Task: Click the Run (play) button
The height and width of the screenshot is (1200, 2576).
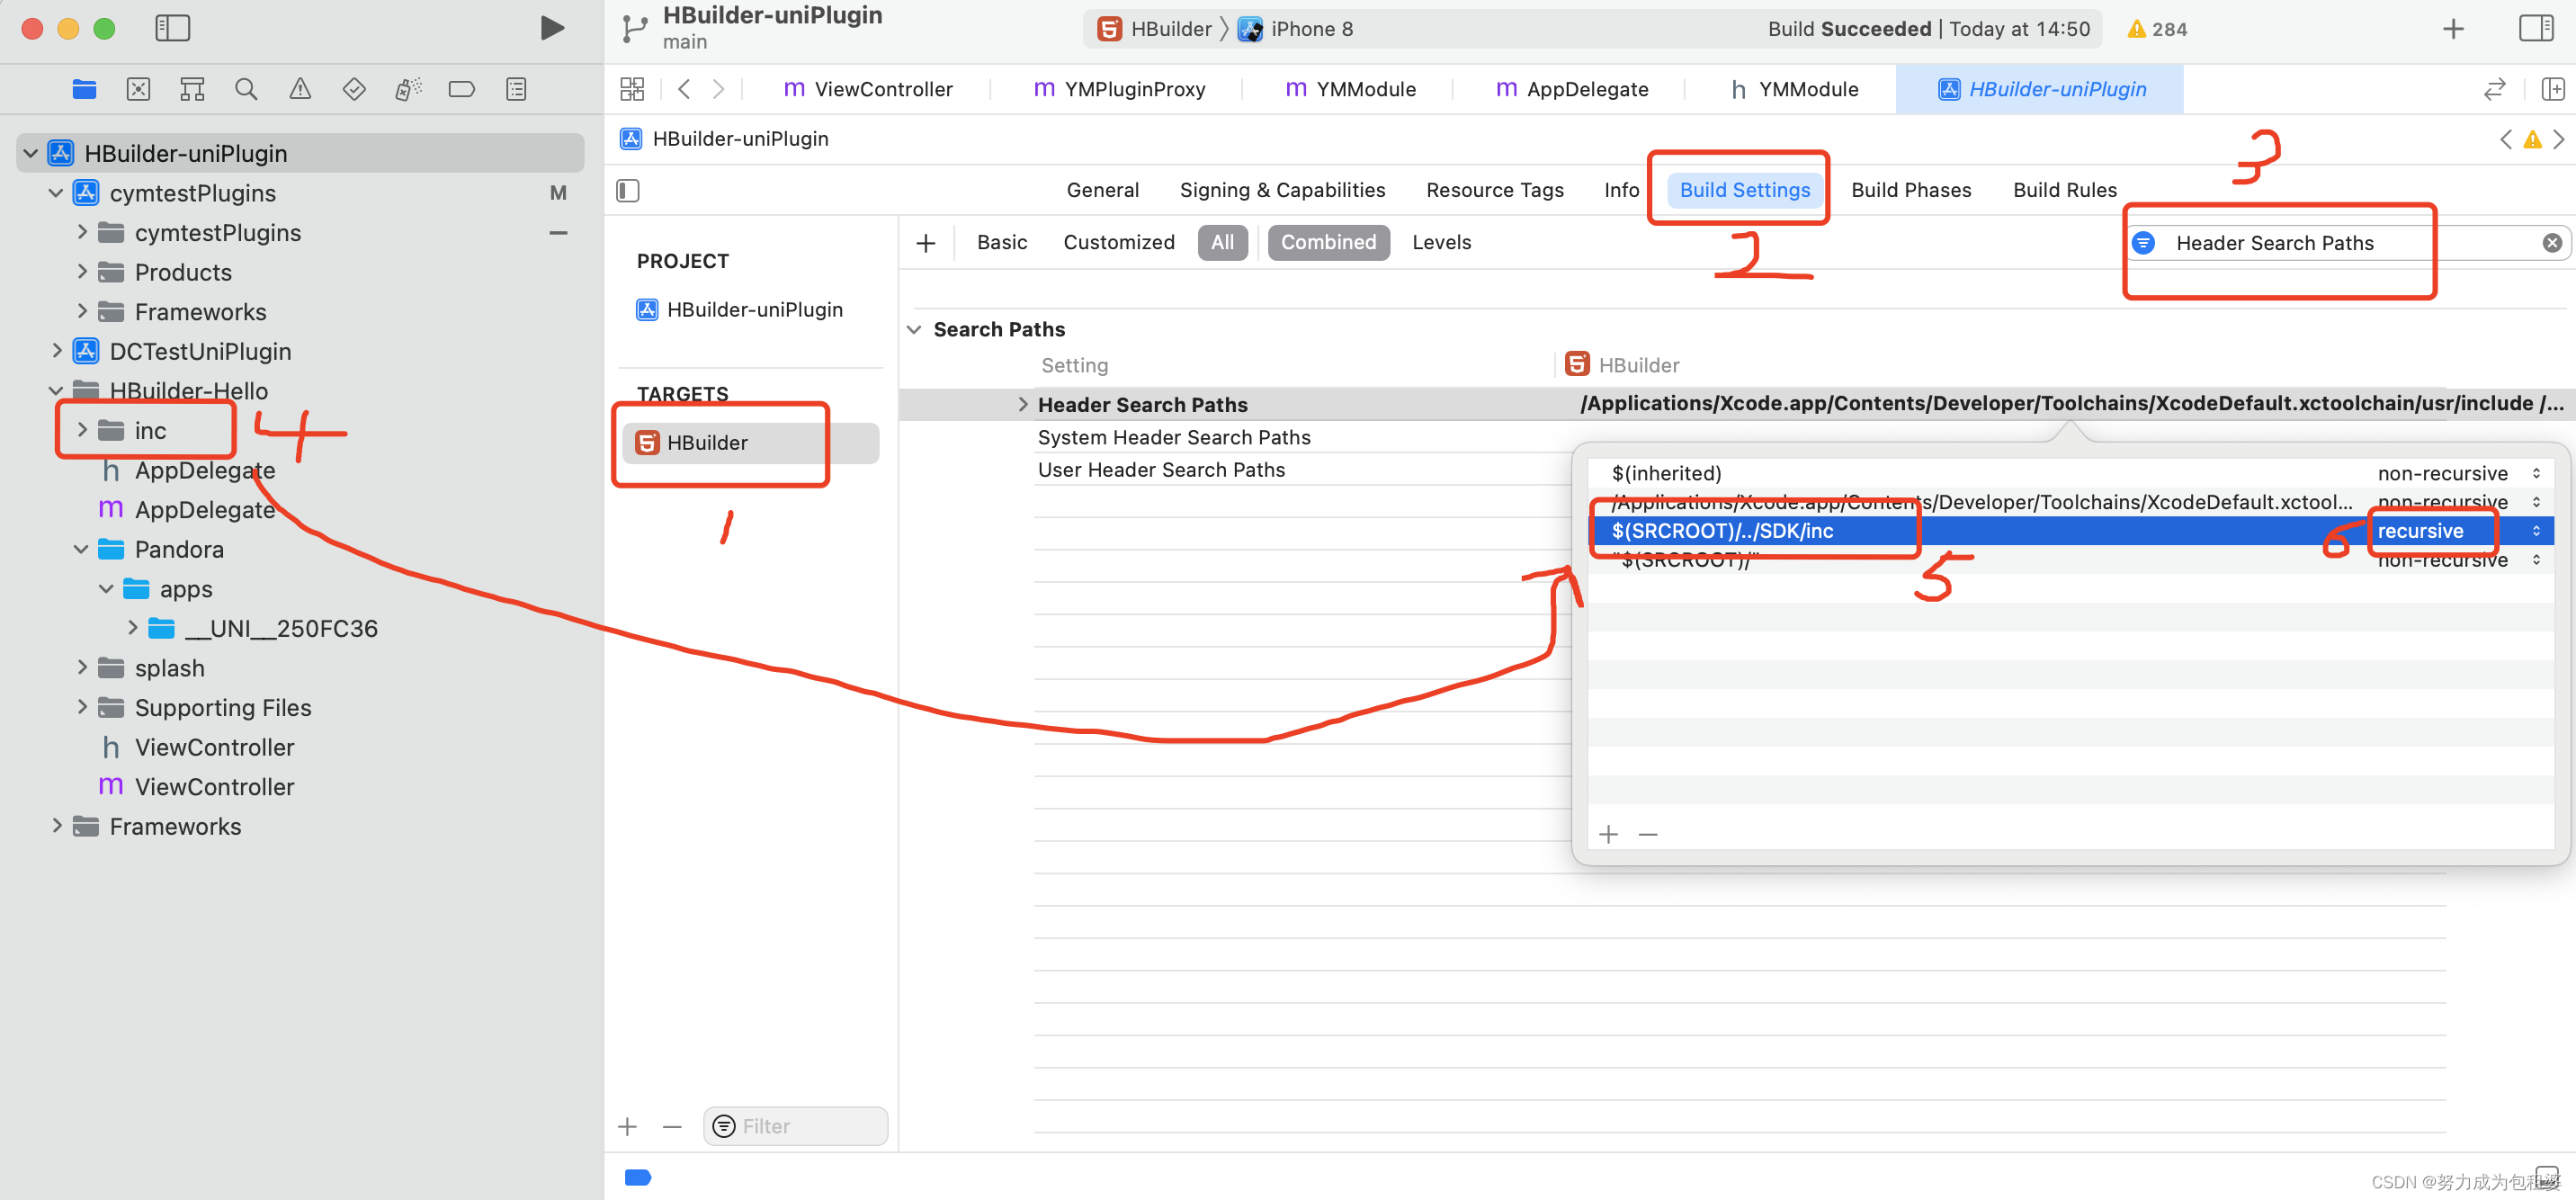Action: coord(551,28)
